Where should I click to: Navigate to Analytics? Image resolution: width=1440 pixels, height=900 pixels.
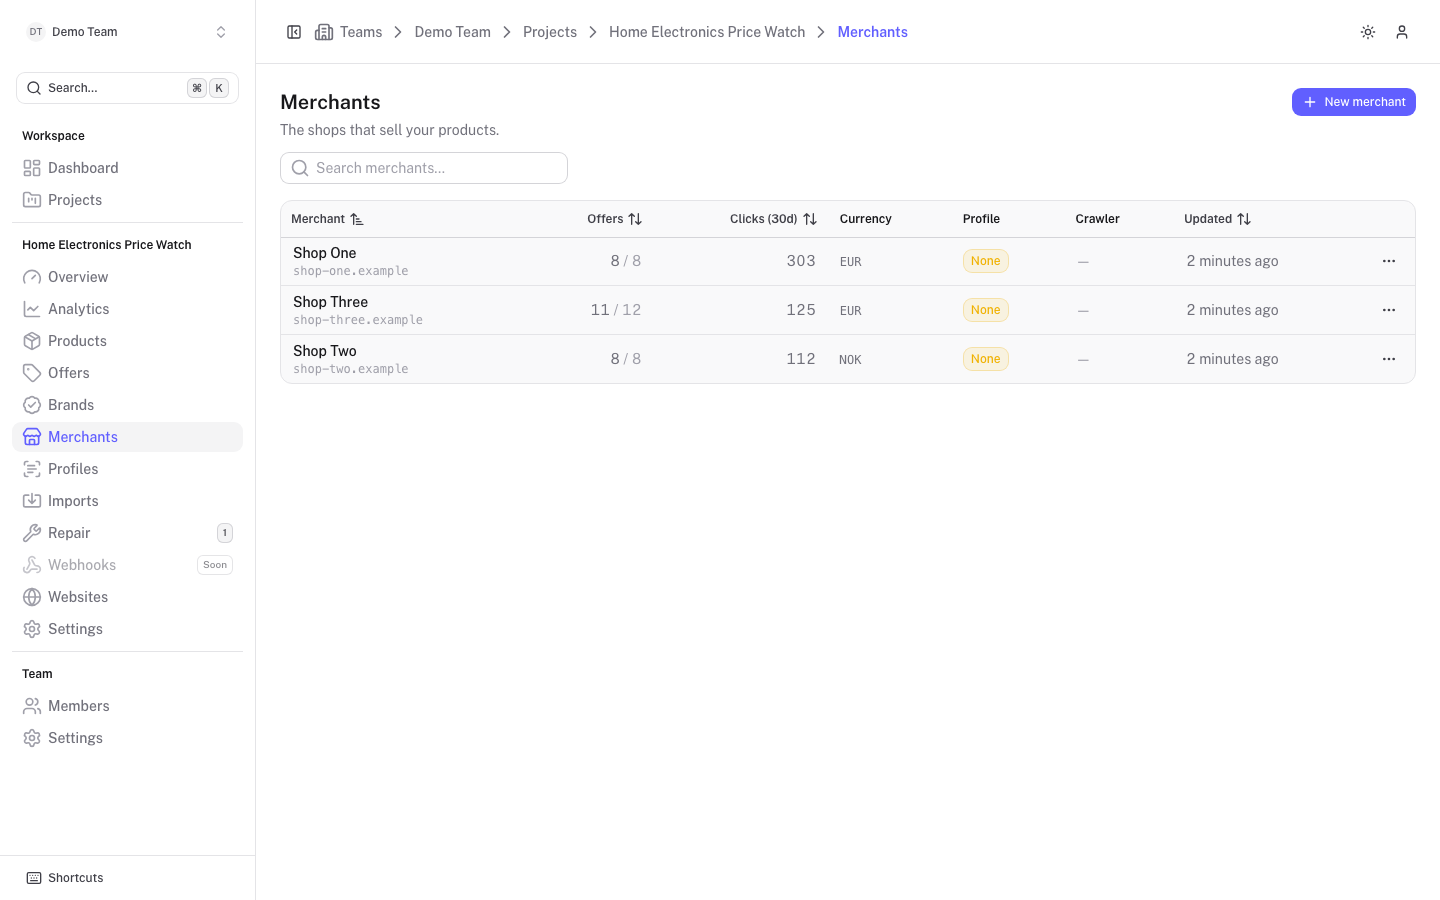[127, 309]
